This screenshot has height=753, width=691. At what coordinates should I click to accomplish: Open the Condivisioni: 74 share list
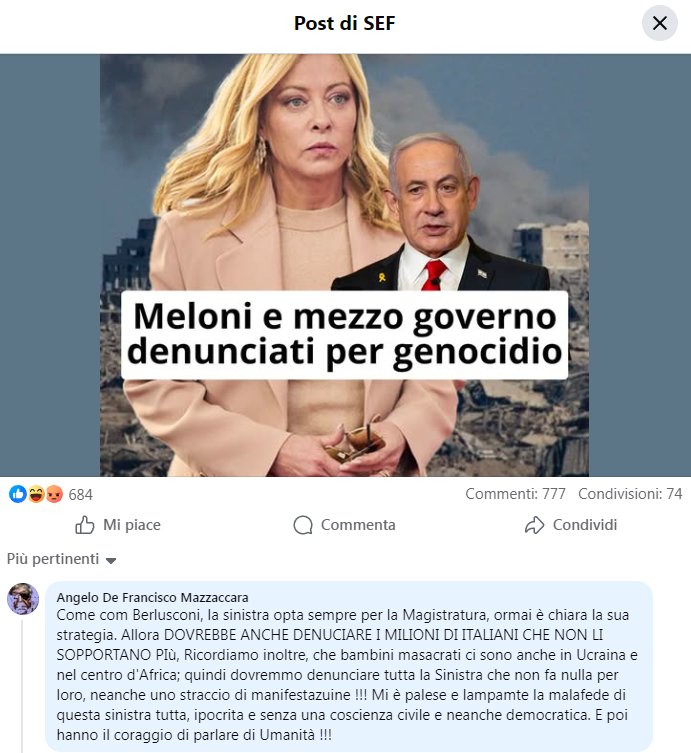[630, 494]
